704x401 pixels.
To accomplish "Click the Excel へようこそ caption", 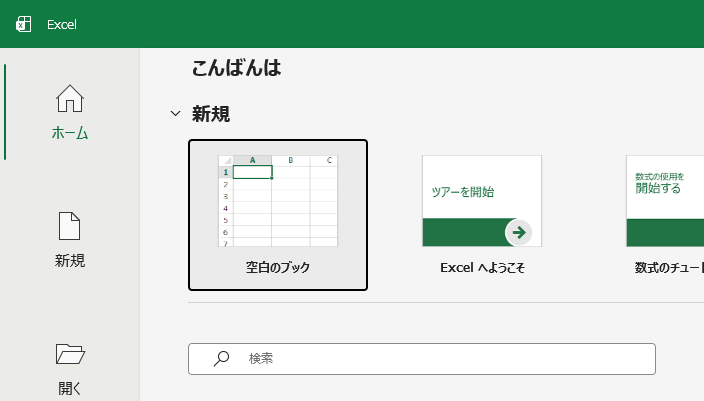I will coord(482,268).
